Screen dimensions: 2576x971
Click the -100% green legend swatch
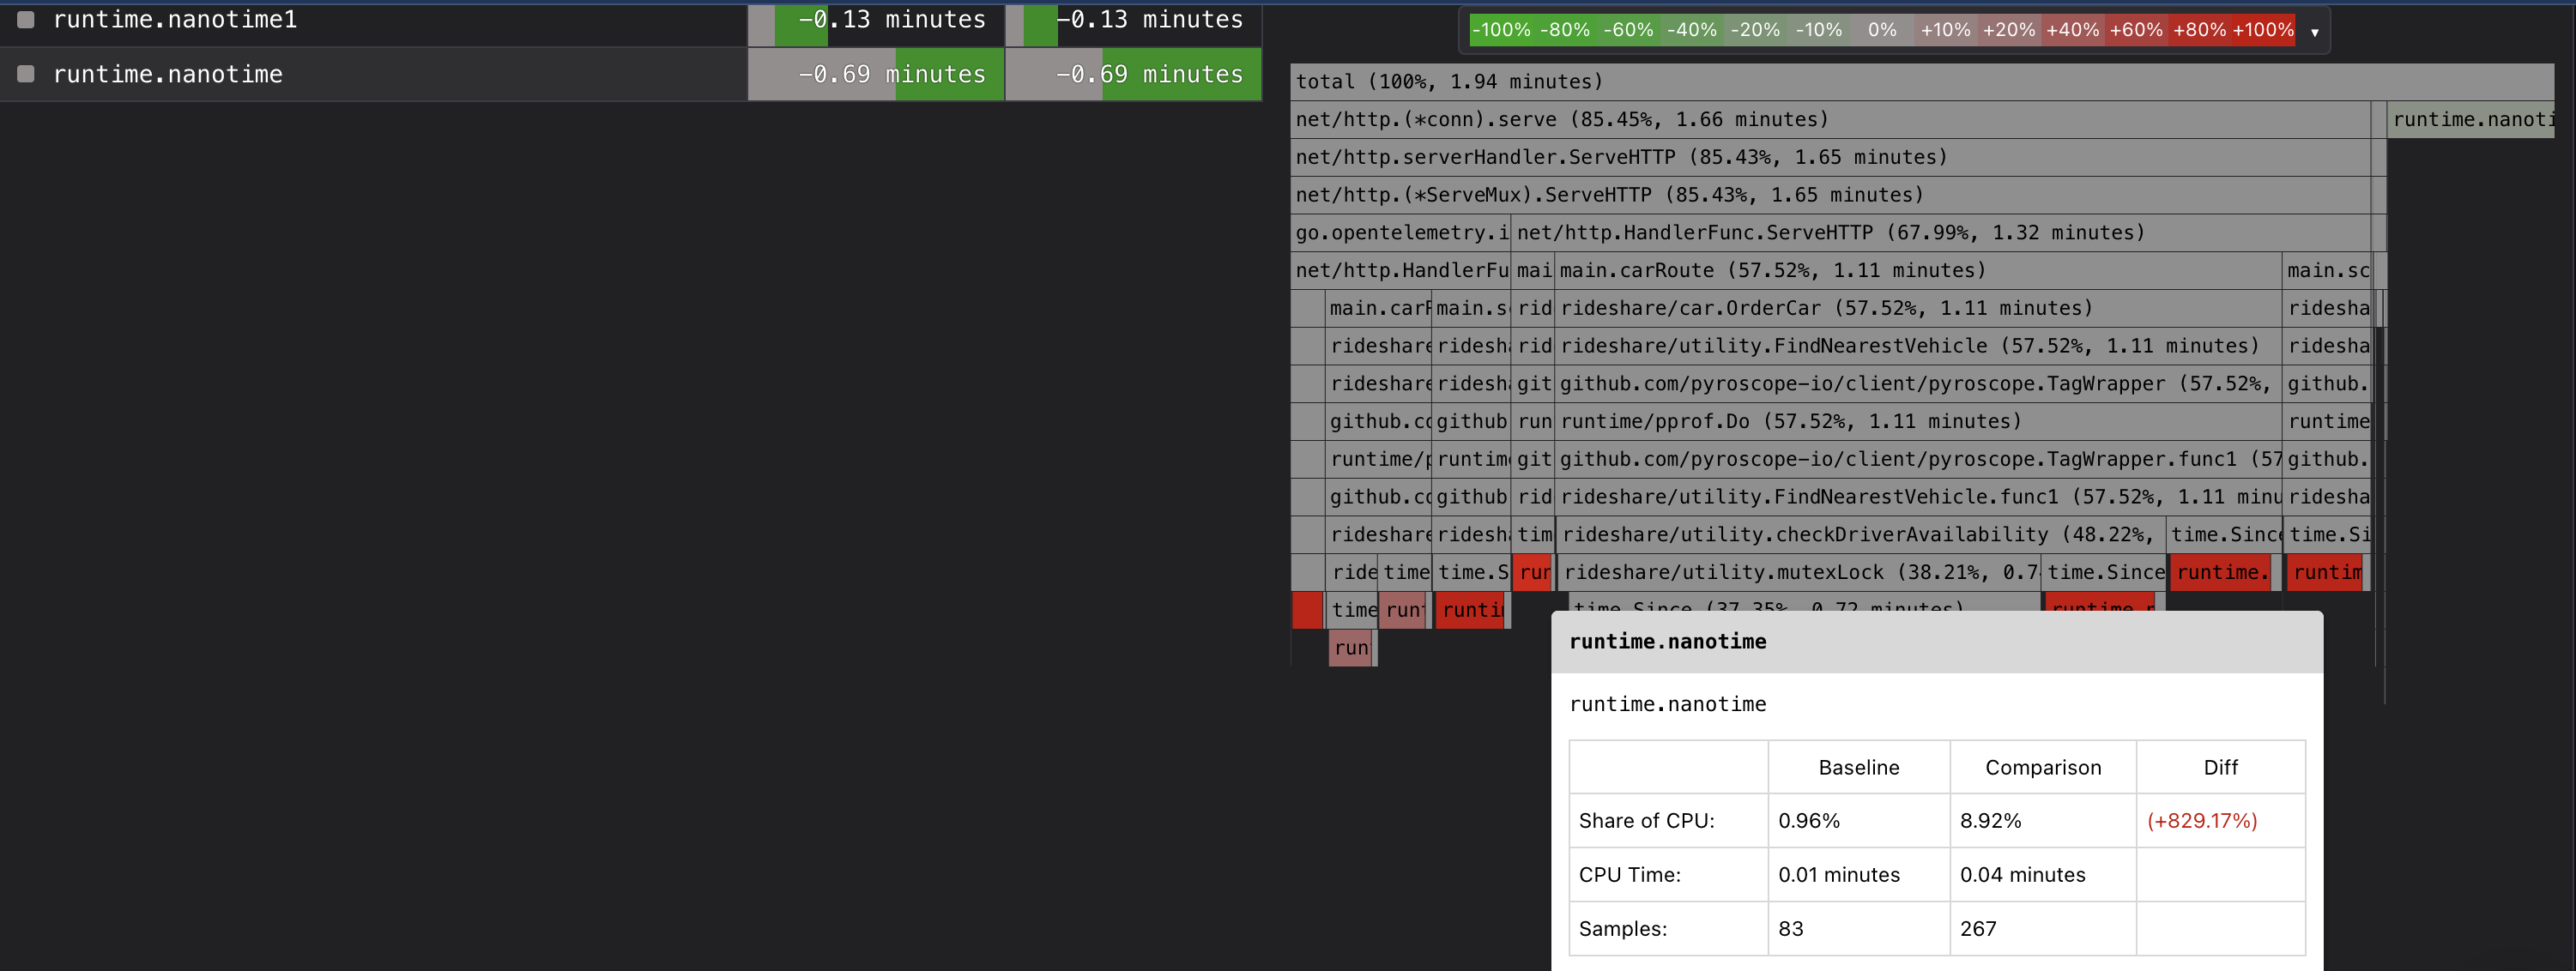click(x=1500, y=30)
